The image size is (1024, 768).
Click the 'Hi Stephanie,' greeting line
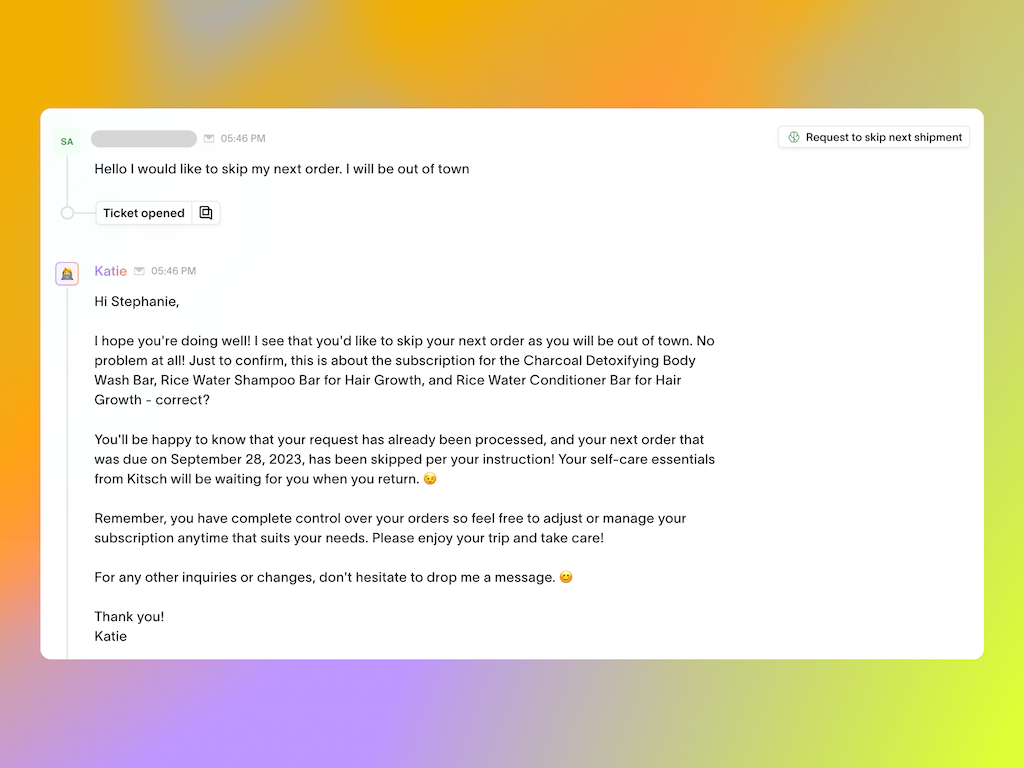pyautogui.click(x=137, y=301)
